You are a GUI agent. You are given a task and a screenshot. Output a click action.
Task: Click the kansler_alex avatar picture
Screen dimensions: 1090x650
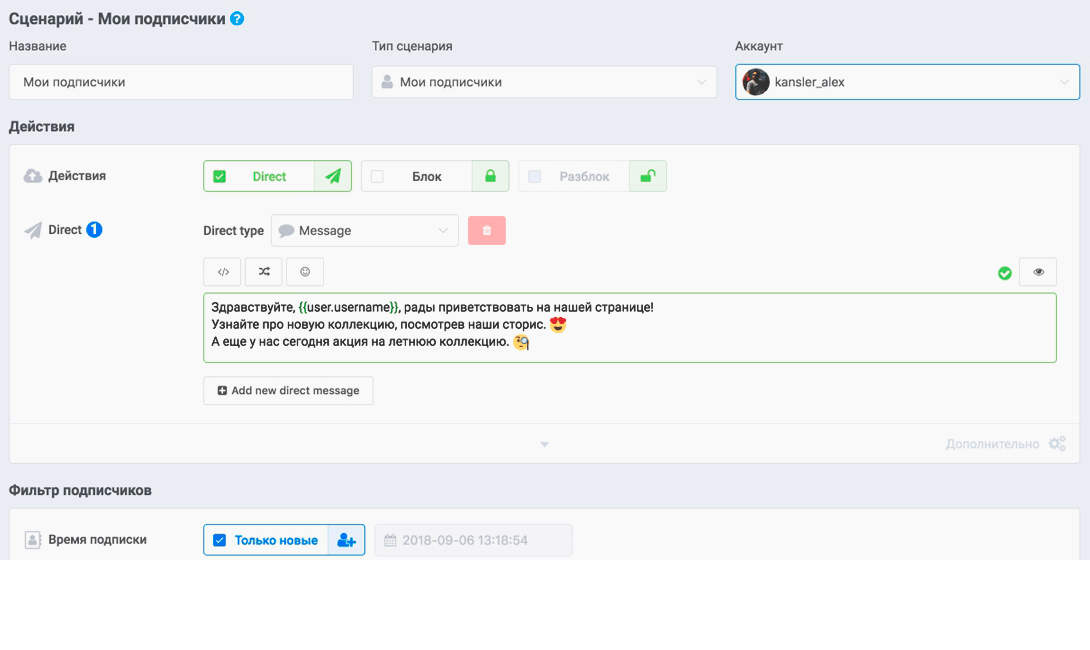756,82
